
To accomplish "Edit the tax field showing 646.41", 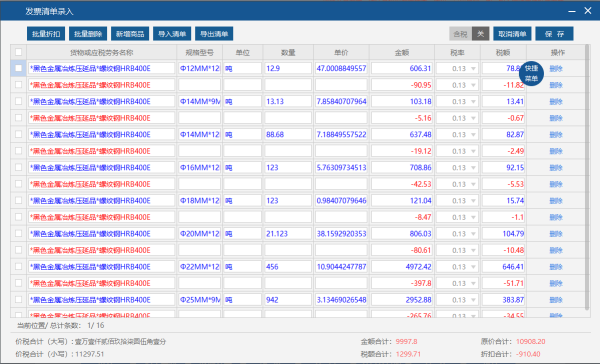I will click(x=503, y=267).
